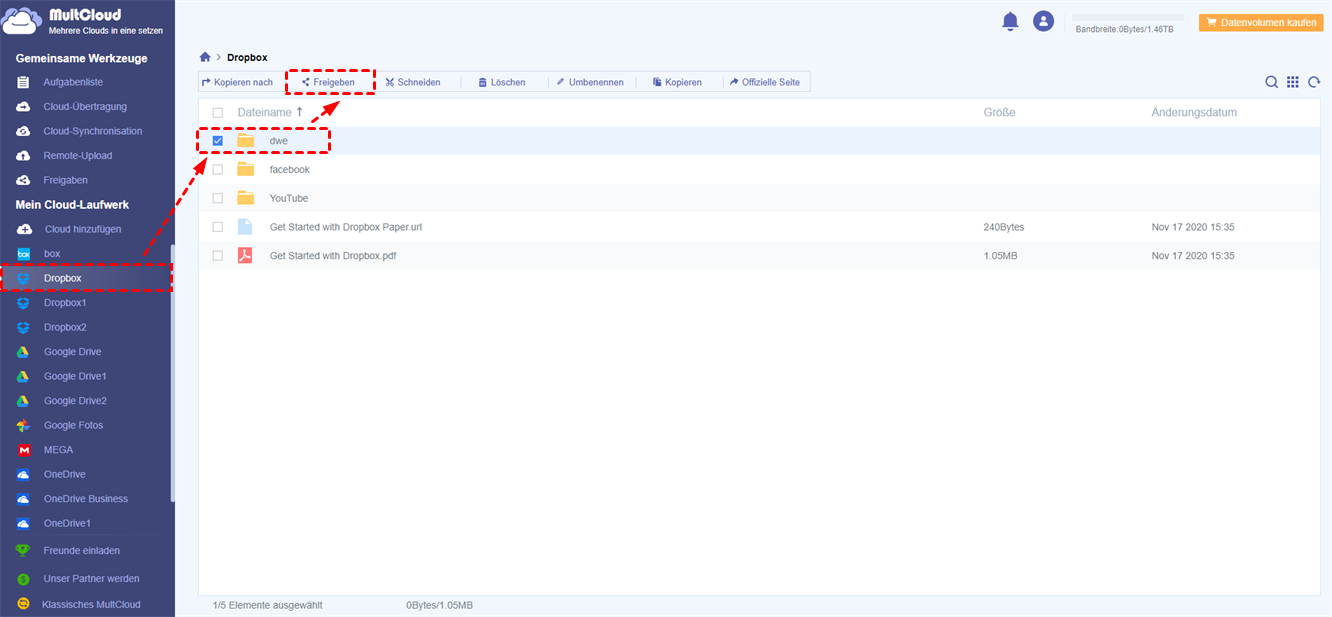1332x617 pixels.
Task: Click the Aufgabenliste clipboard icon
Action: click(23, 82)
